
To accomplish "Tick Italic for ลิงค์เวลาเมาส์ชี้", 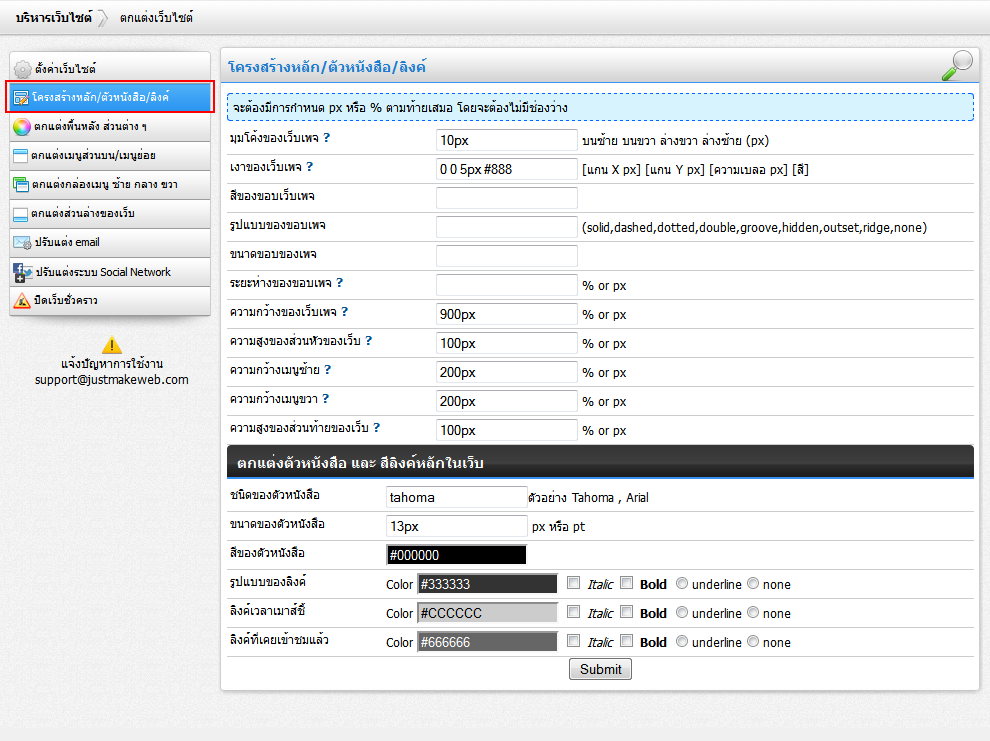I will [x=573, y=612].
